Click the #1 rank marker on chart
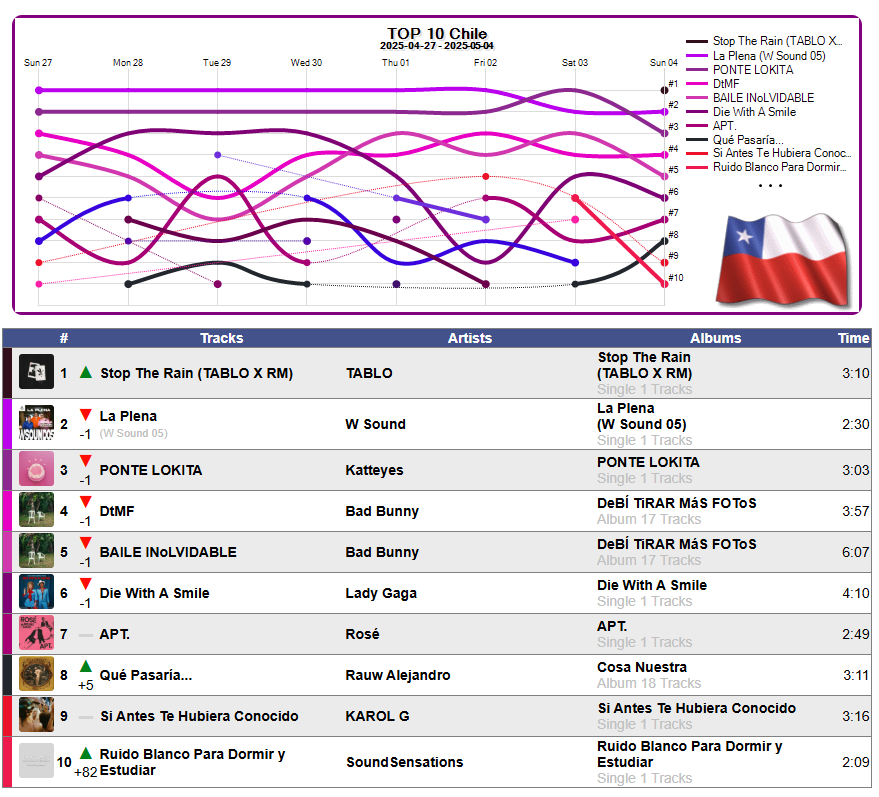 664,90
